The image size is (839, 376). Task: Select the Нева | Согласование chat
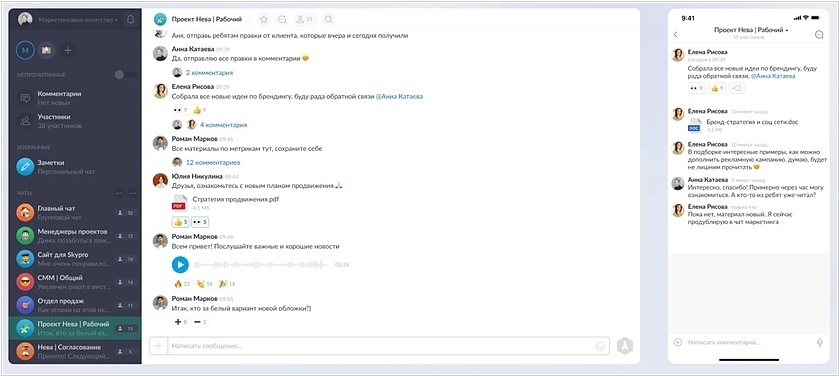point(75,351)
